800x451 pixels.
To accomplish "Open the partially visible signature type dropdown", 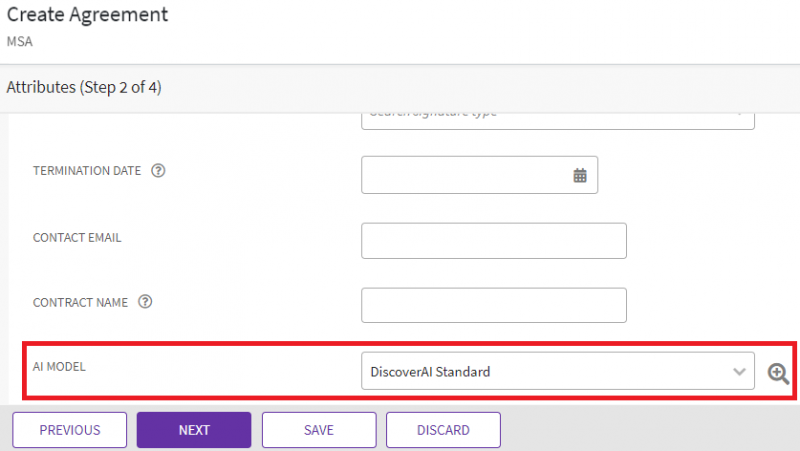I will 557,116.
